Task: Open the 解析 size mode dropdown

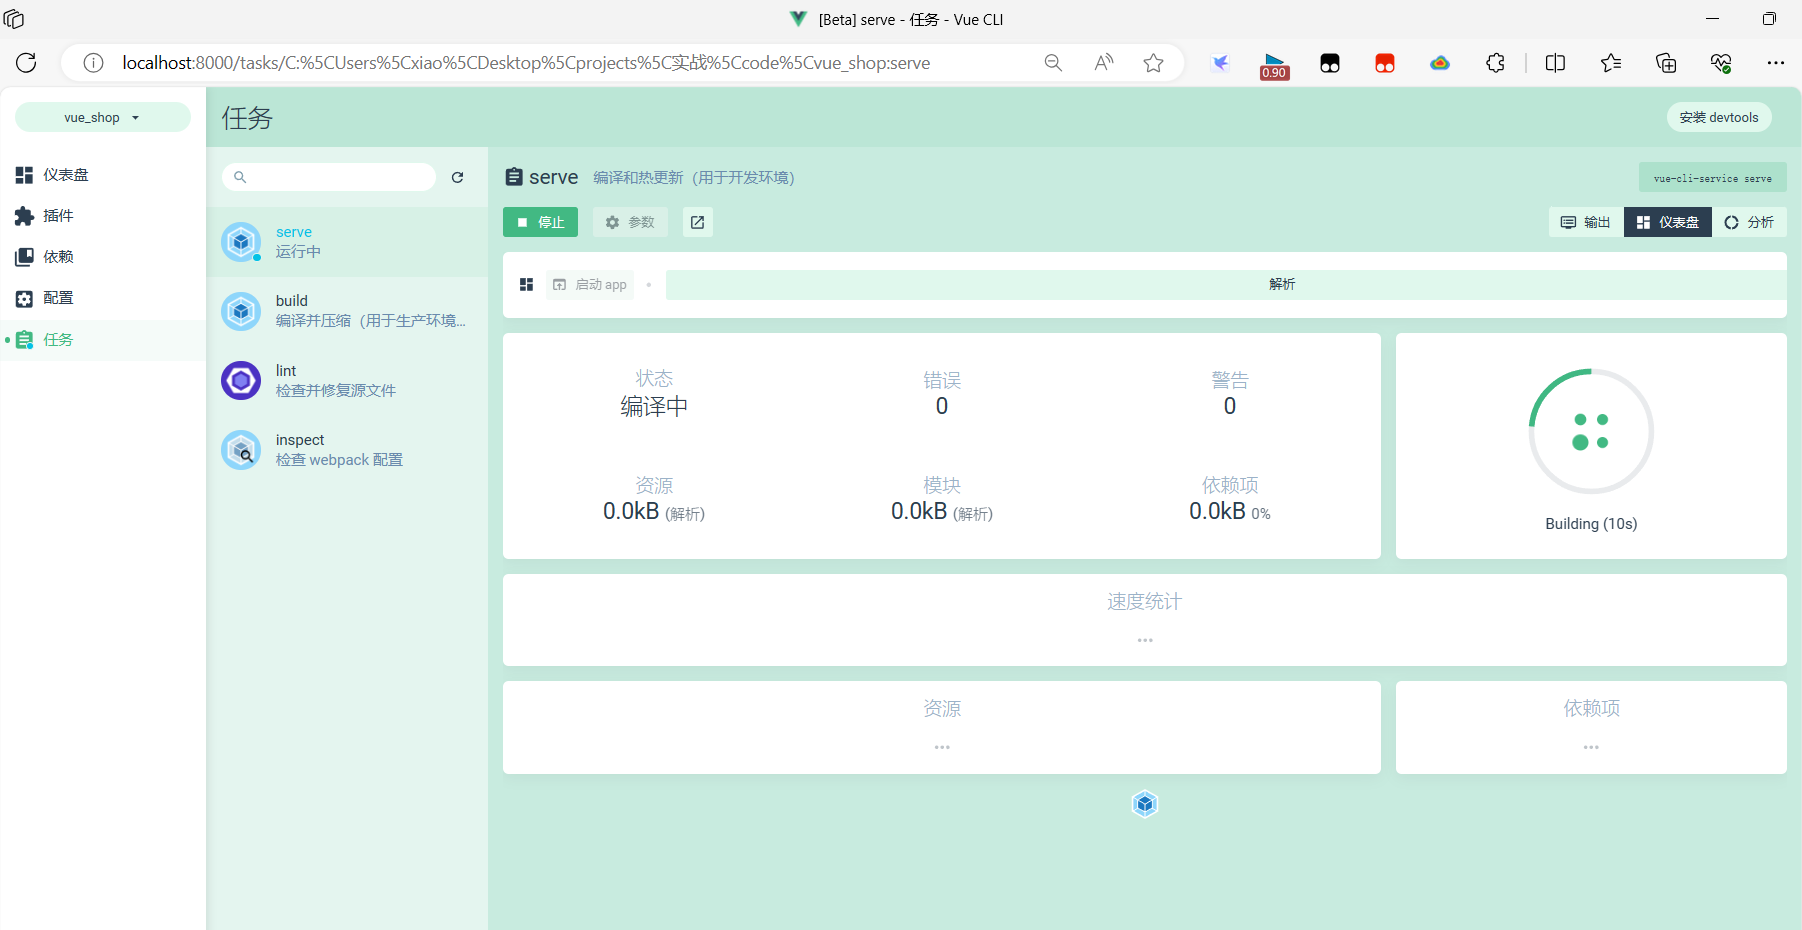Action: [1226, 285]
